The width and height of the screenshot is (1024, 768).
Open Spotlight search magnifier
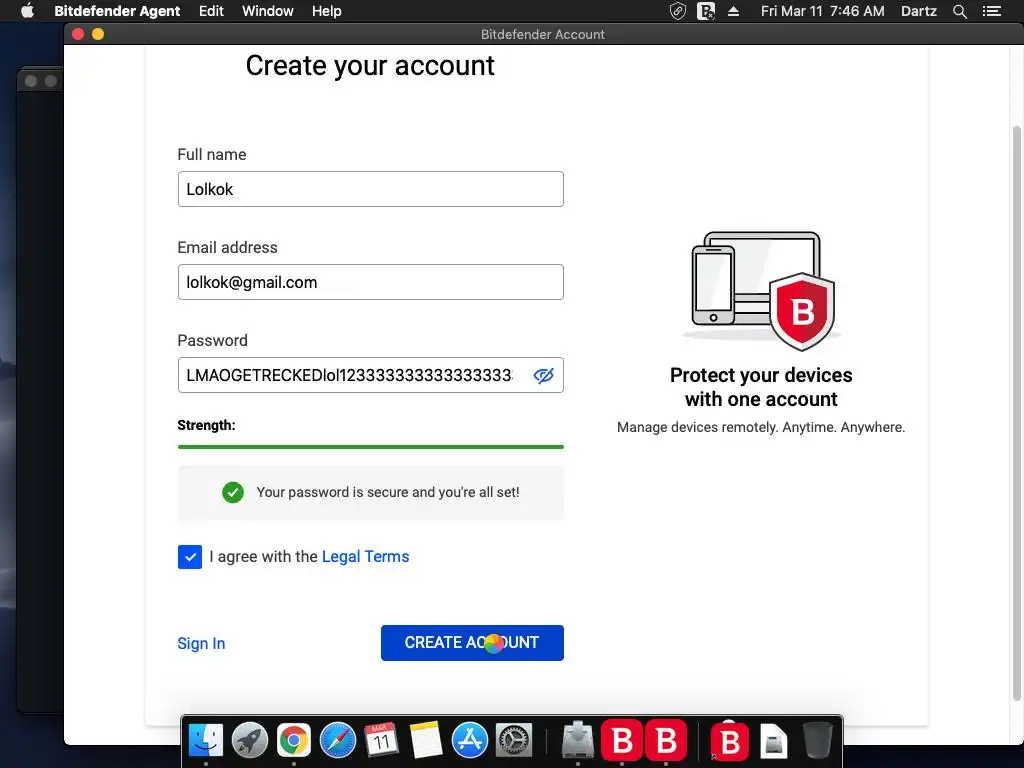959,11
